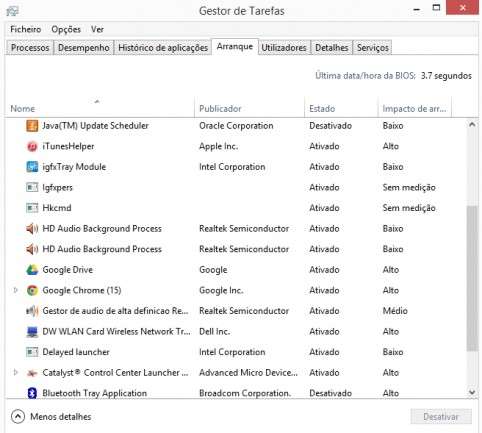Click the Google Drive icon
482x433 pixels.
[32, 270]
